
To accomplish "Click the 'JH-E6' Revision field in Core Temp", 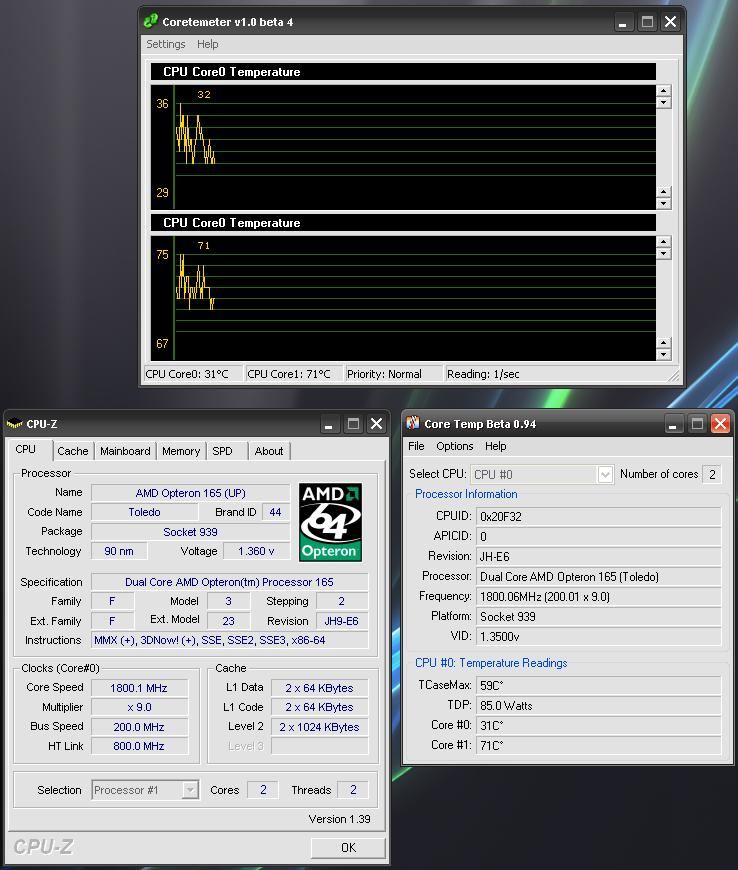I will (599, 557).
